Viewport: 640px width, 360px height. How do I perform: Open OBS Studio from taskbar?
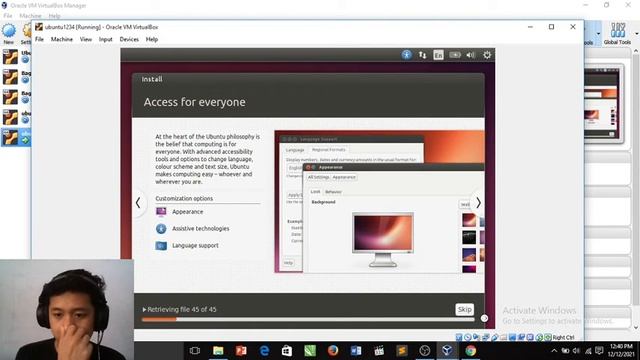[424, 351]
